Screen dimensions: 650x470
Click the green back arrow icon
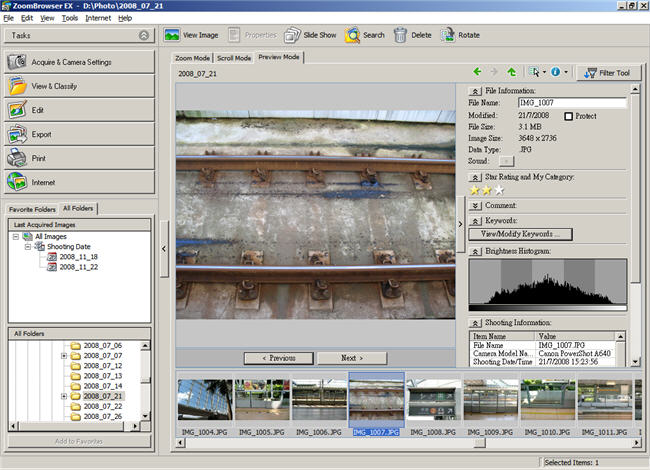(x=477, y=72)
